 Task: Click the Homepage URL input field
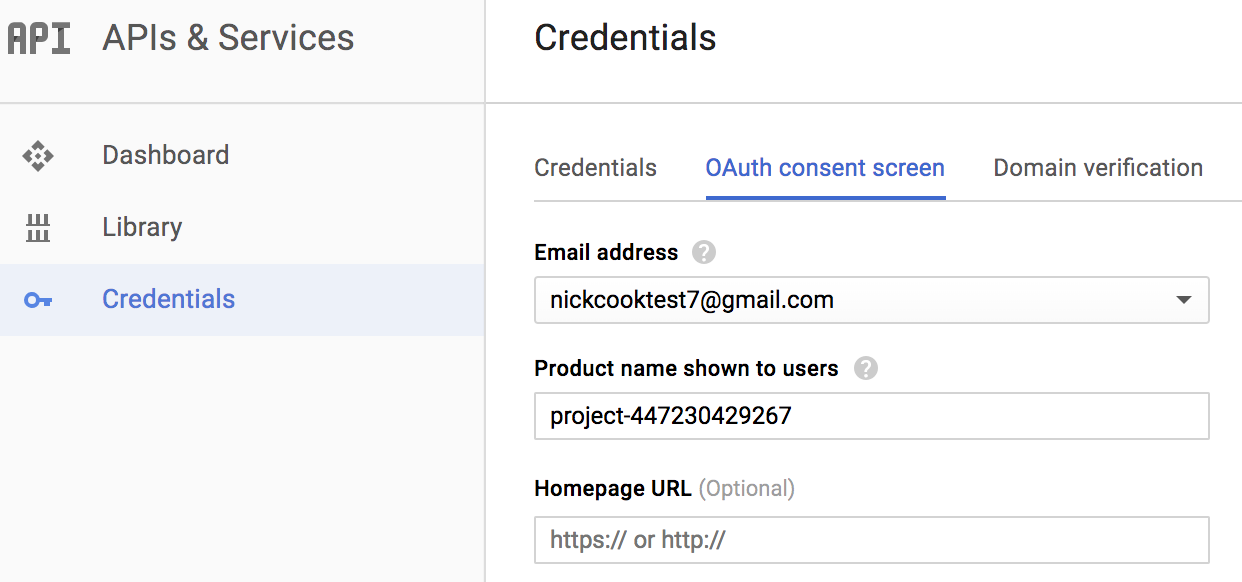[870, 540]
